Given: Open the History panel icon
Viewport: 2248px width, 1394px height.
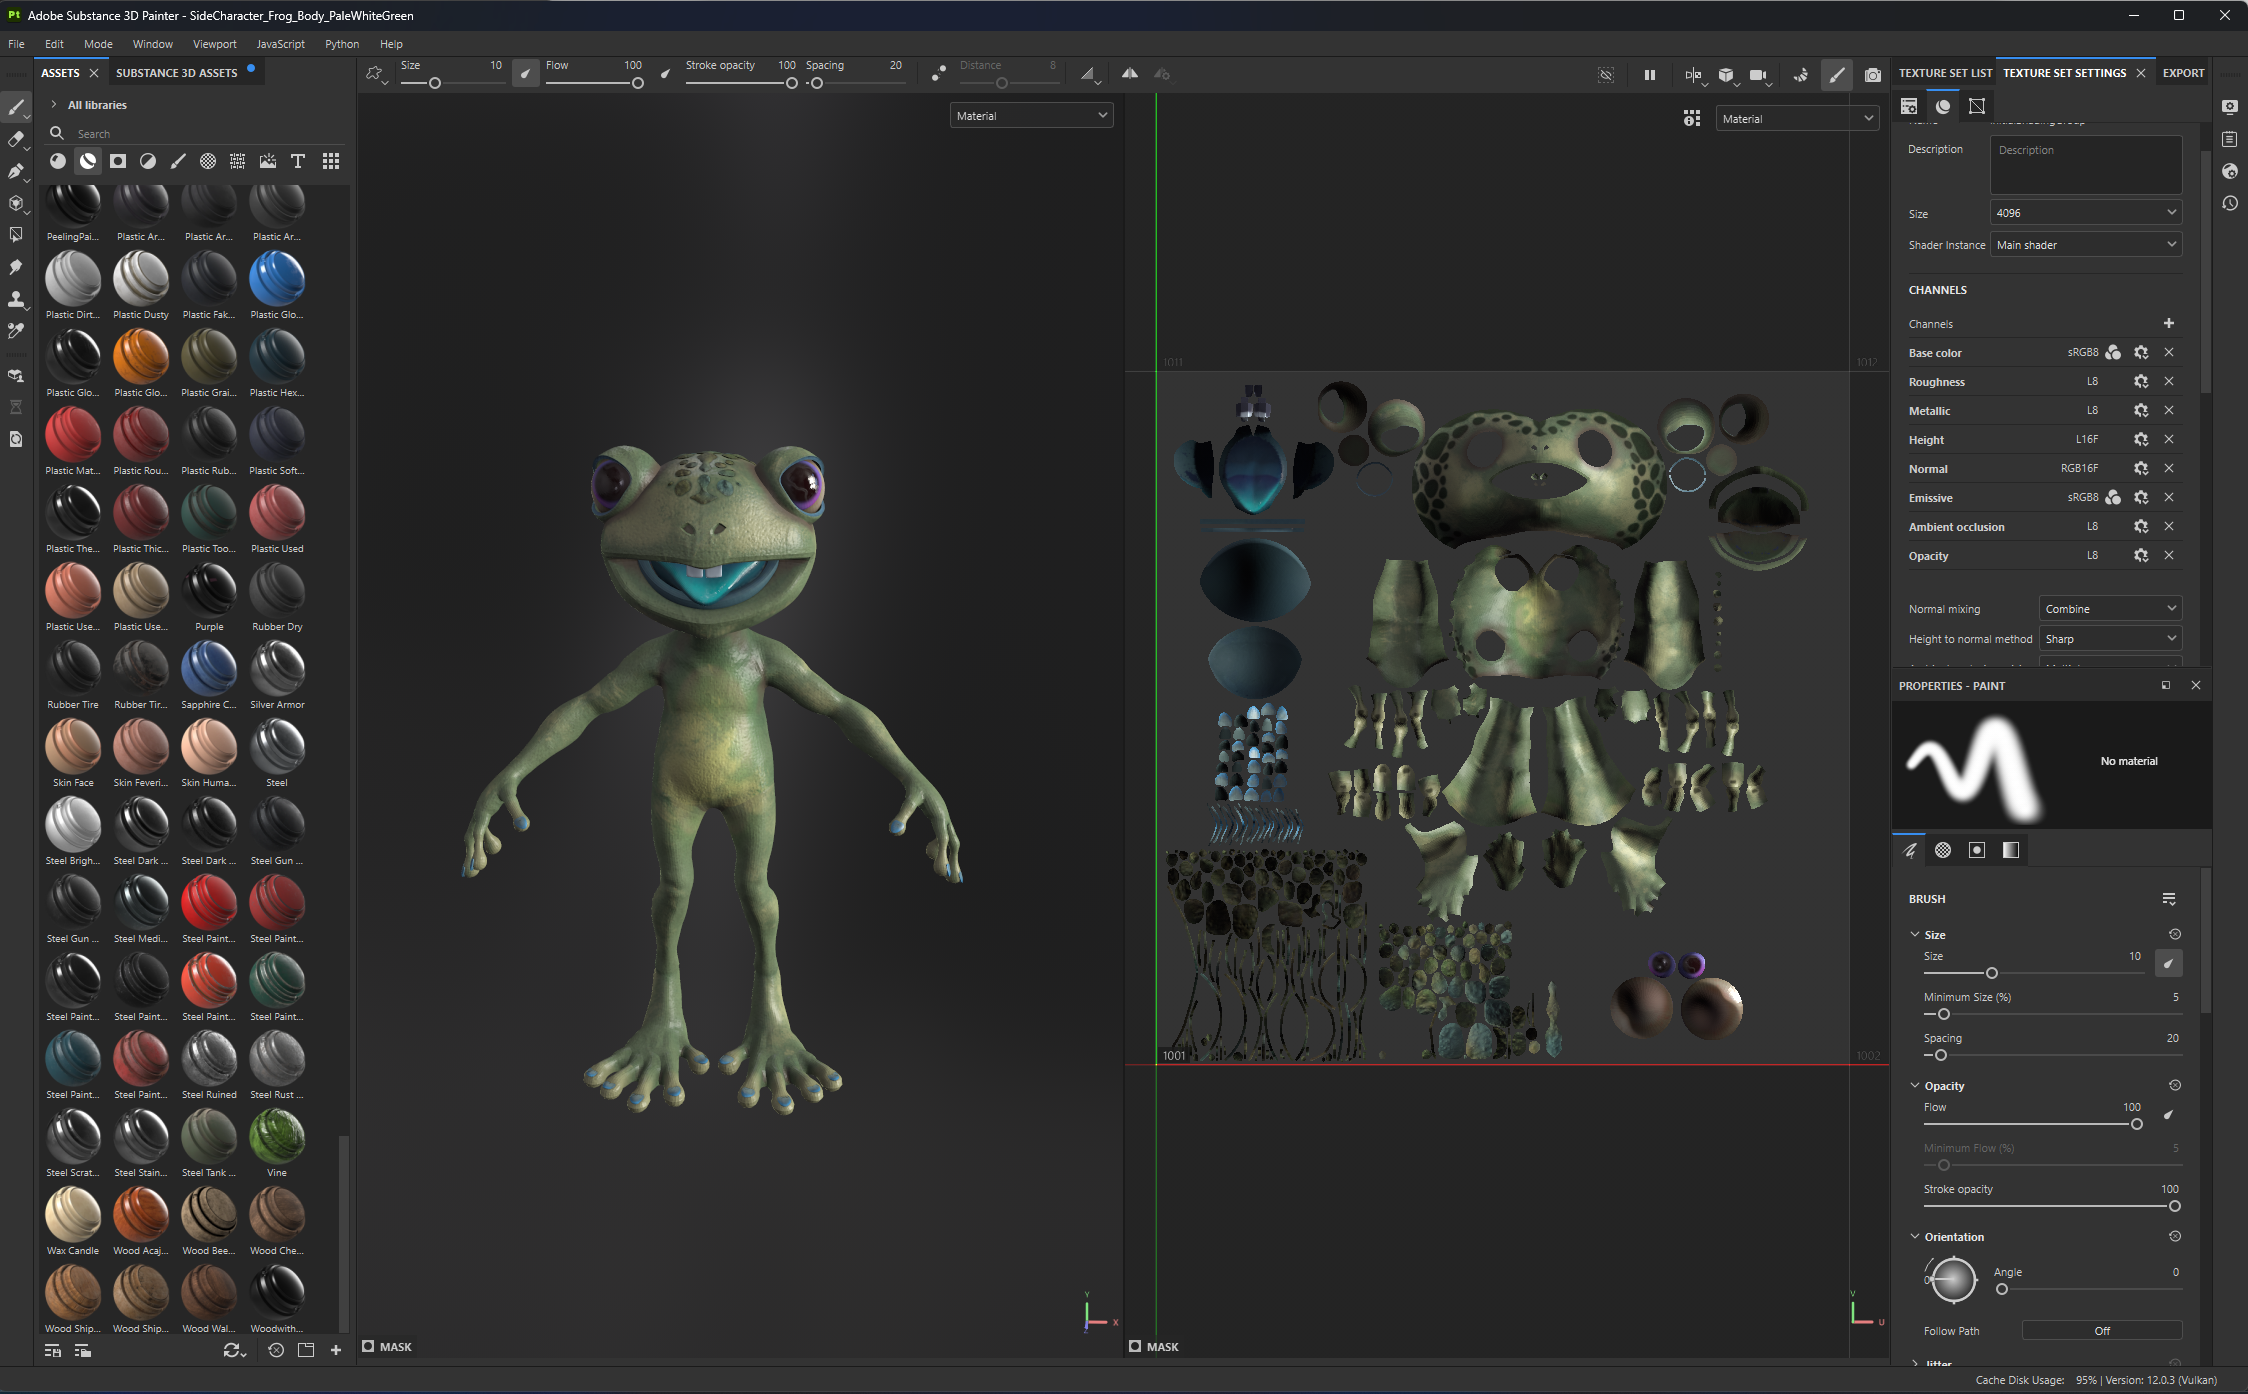Looking at the screenshot, I should click(2230, 203).
